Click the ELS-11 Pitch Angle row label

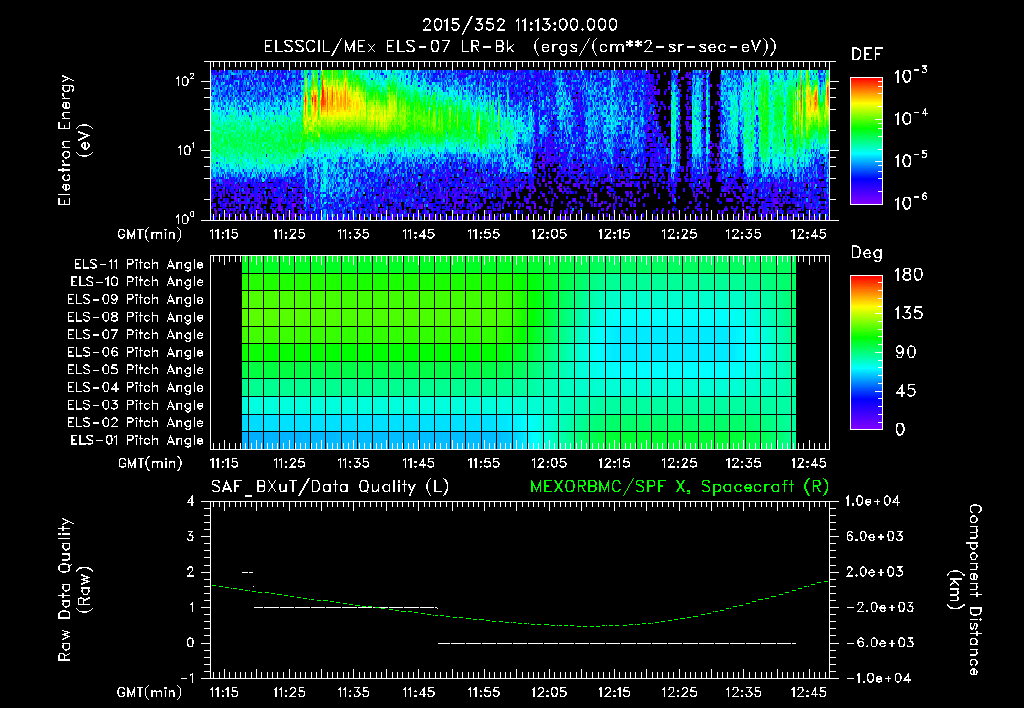138,265
